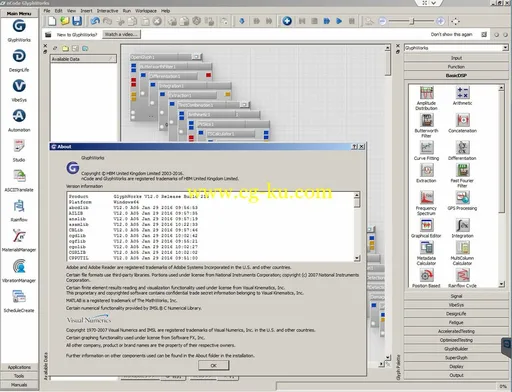The image size is (512, 392).
Task: Click the Save icon in toolbar
Action: point(77,21)
